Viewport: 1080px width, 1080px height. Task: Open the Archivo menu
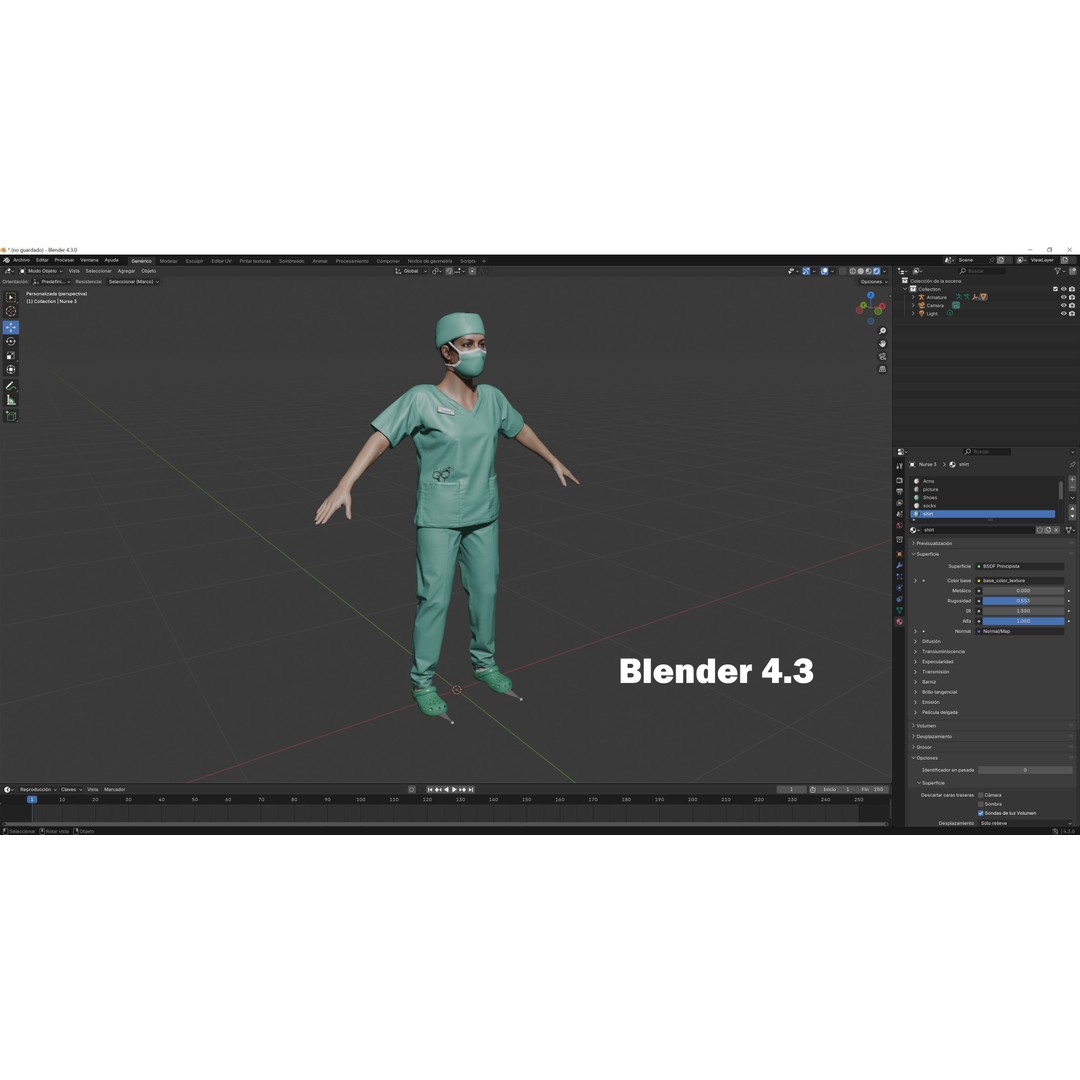tap(21, 260)
